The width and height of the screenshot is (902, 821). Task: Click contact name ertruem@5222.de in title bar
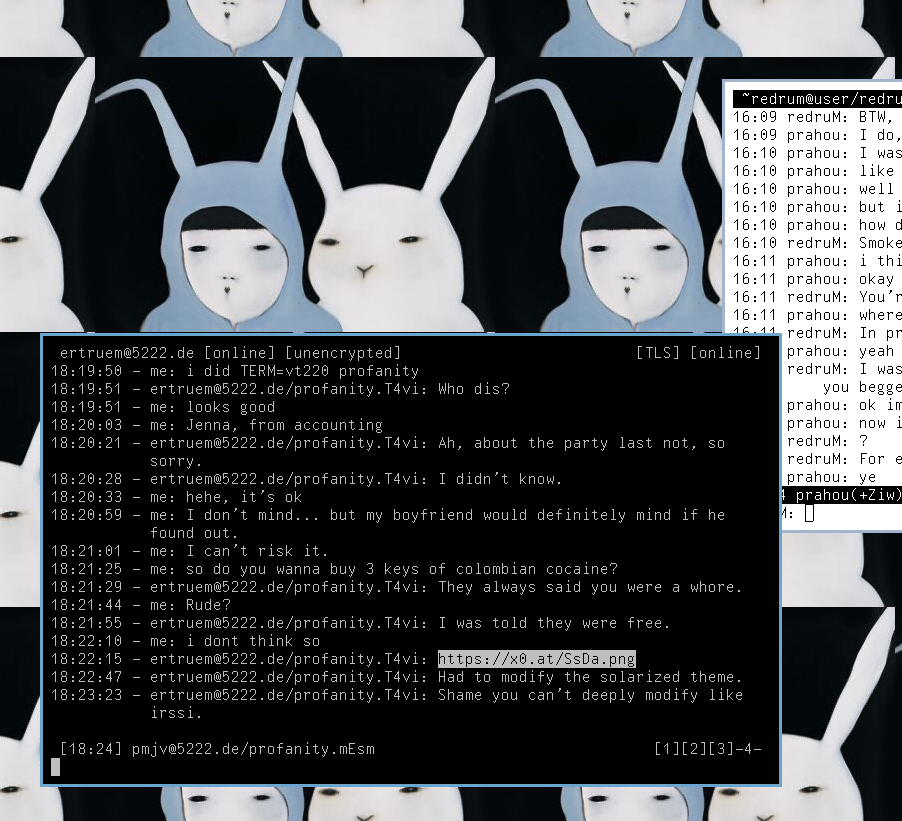[x=127, y=353]
